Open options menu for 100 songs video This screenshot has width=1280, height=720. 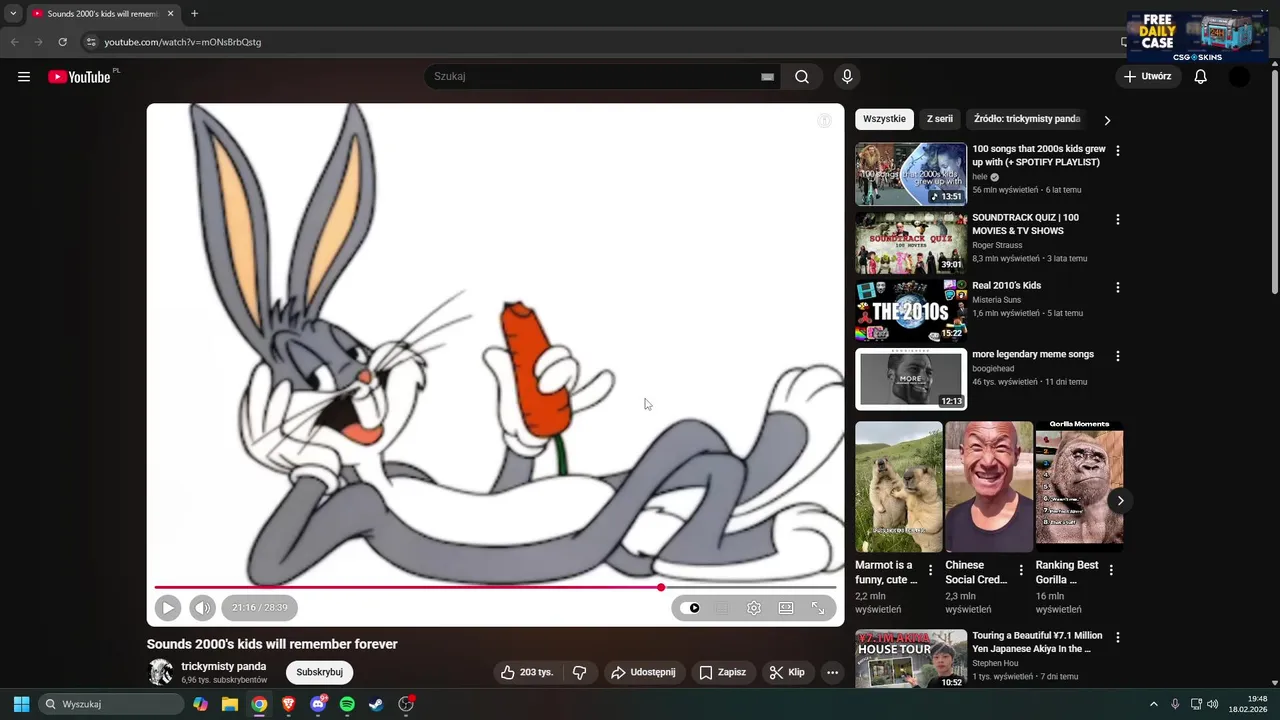(1118, 151)
